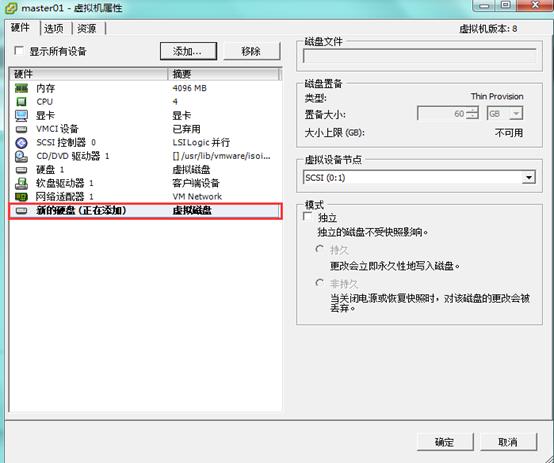Select the SCSI 控制器 0 row label
554x463 pixels.
66,142
